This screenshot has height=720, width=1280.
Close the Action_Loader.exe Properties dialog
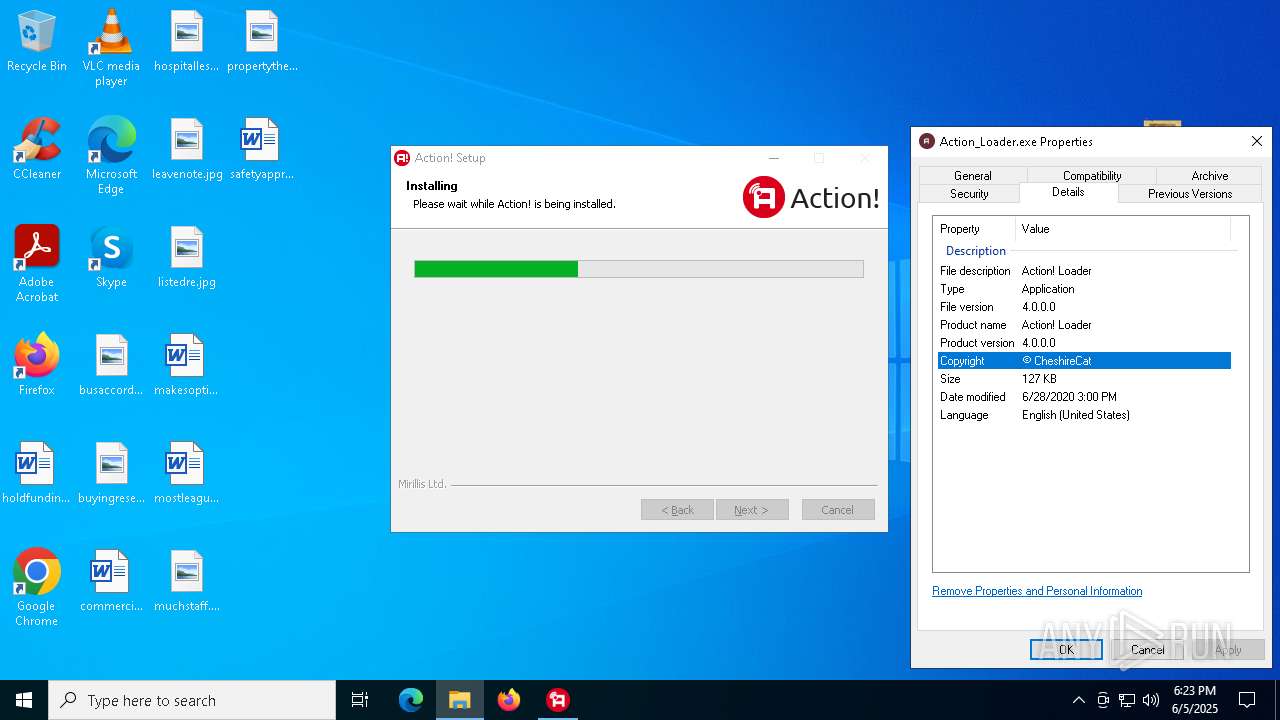(1257, 141)
